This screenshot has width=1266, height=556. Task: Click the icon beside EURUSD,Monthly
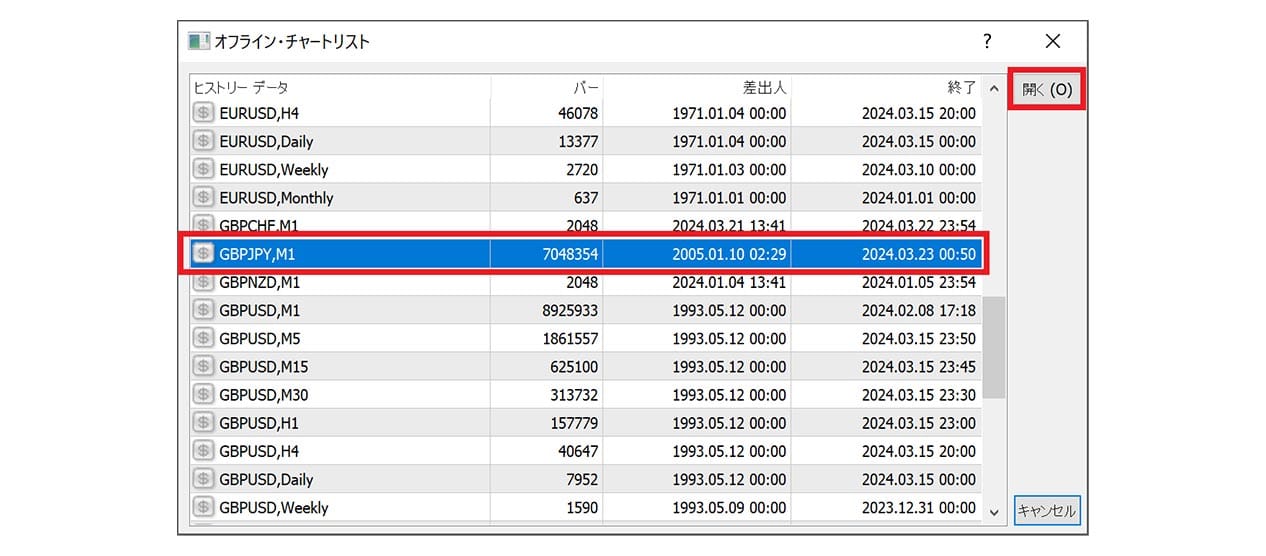point(203,197)
